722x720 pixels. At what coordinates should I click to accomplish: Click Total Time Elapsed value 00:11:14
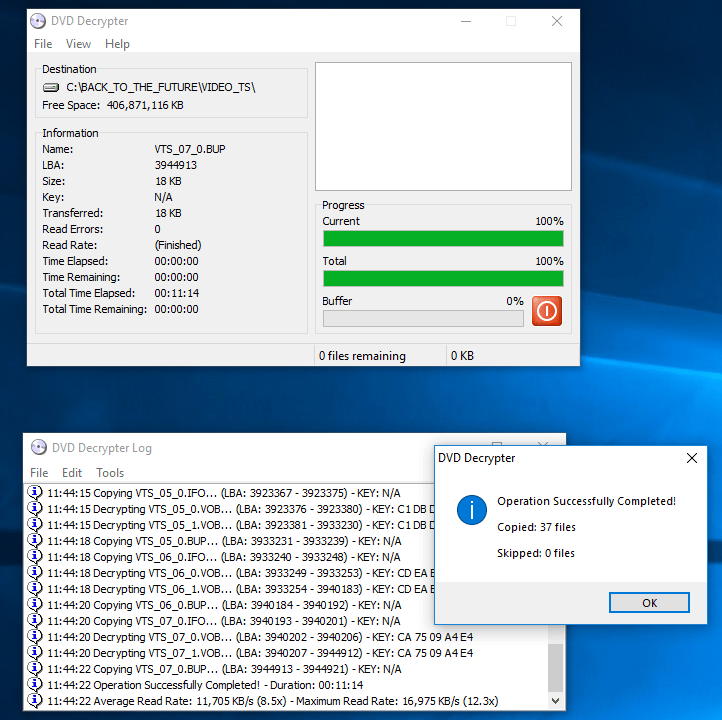pyautogui.click(x=177, y=293)
